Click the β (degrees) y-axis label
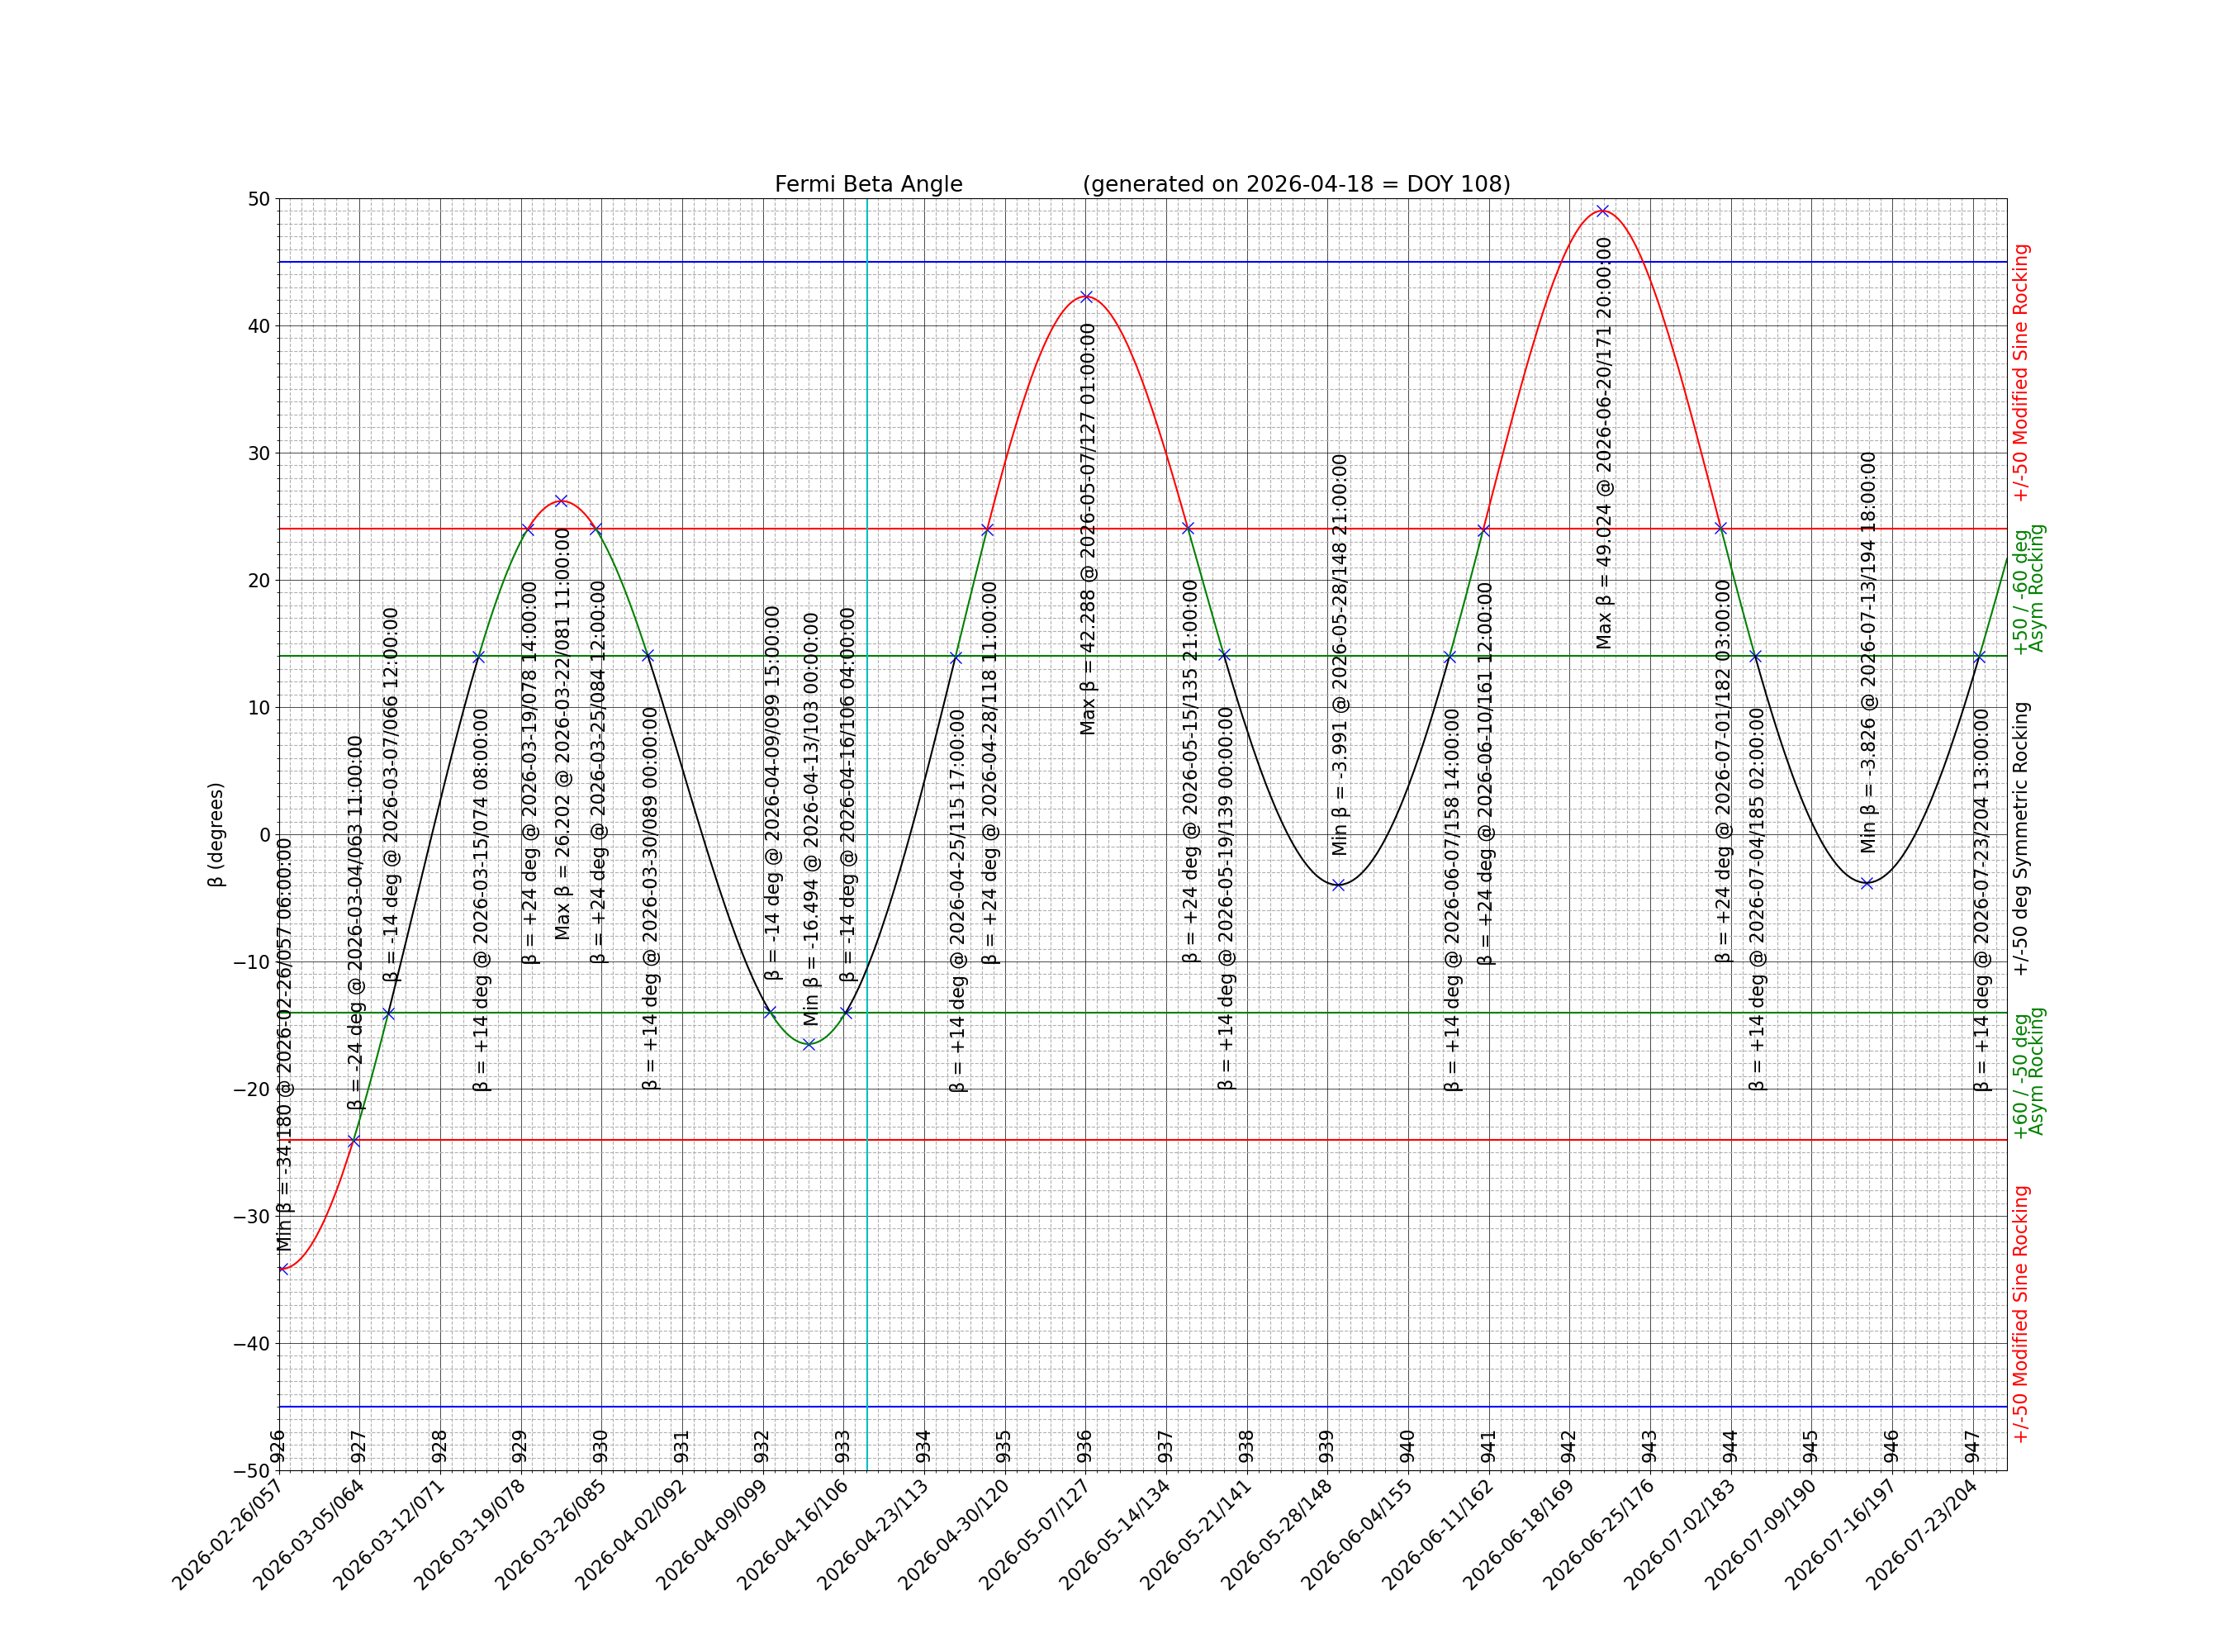 pyautogui.click(x=216, y=834)
